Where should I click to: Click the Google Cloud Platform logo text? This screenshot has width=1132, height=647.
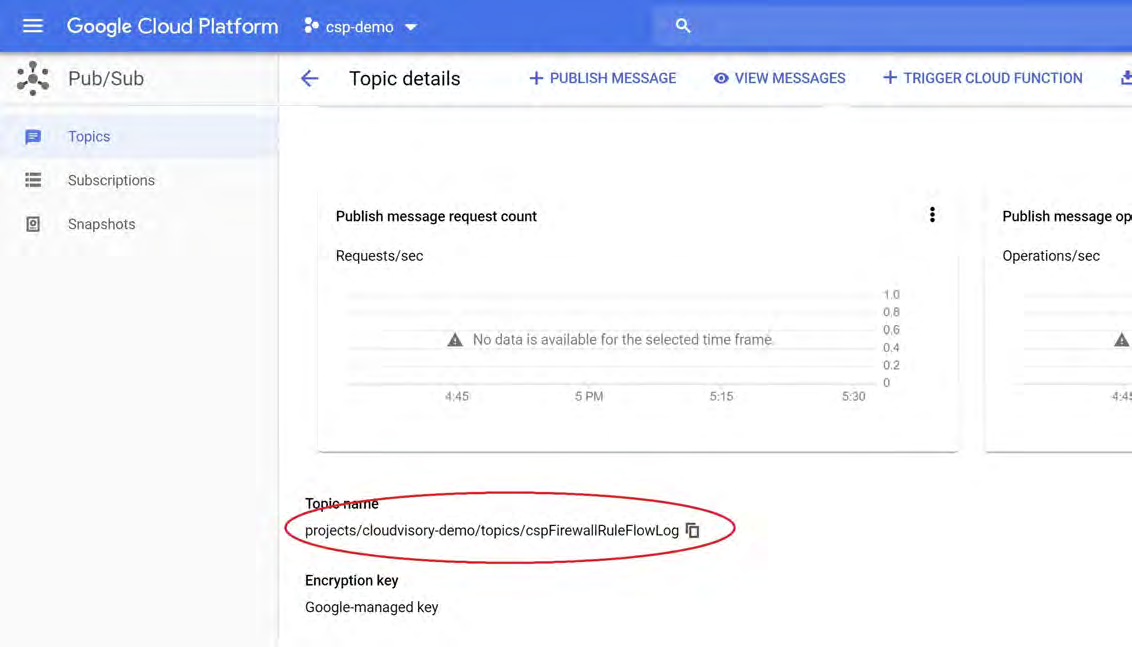click(x=173, y=26)
